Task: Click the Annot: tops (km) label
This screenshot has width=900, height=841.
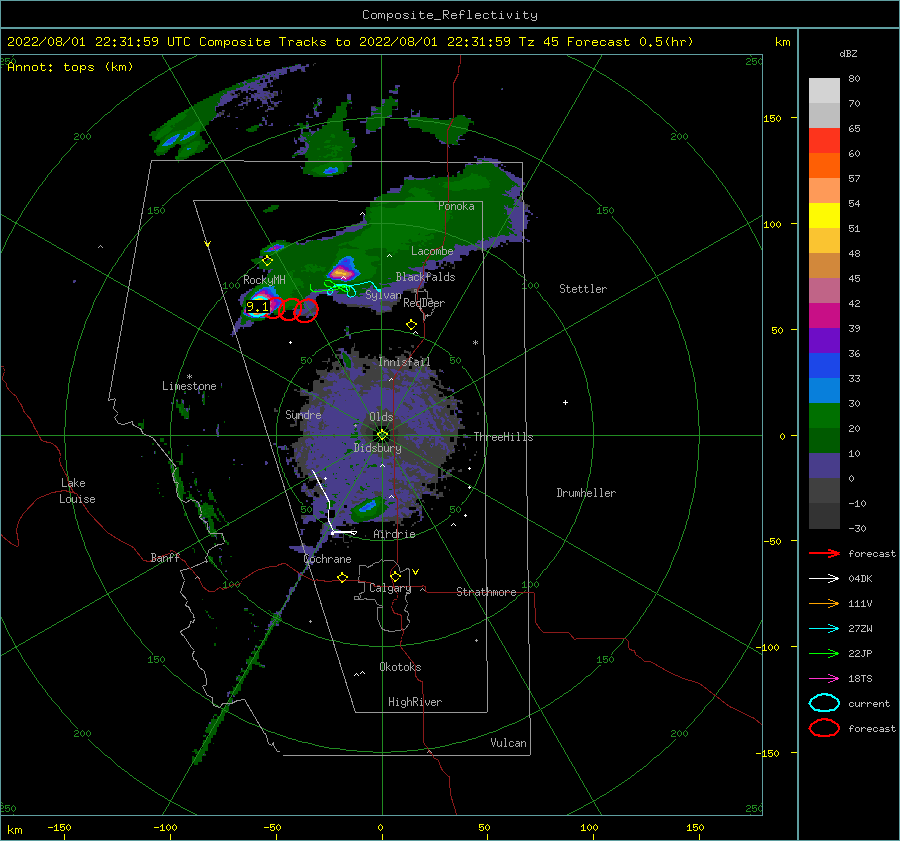Action: click(70, 67)
